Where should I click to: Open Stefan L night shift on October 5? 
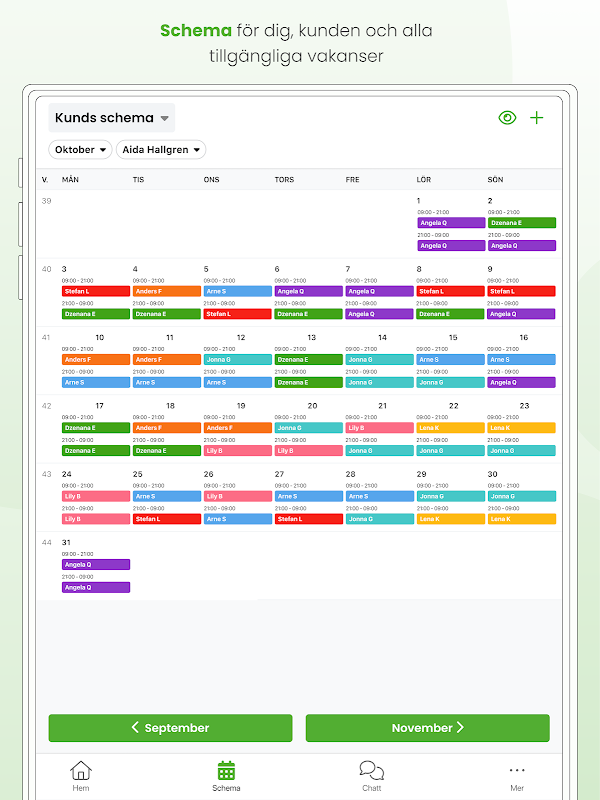click(238, 314)
